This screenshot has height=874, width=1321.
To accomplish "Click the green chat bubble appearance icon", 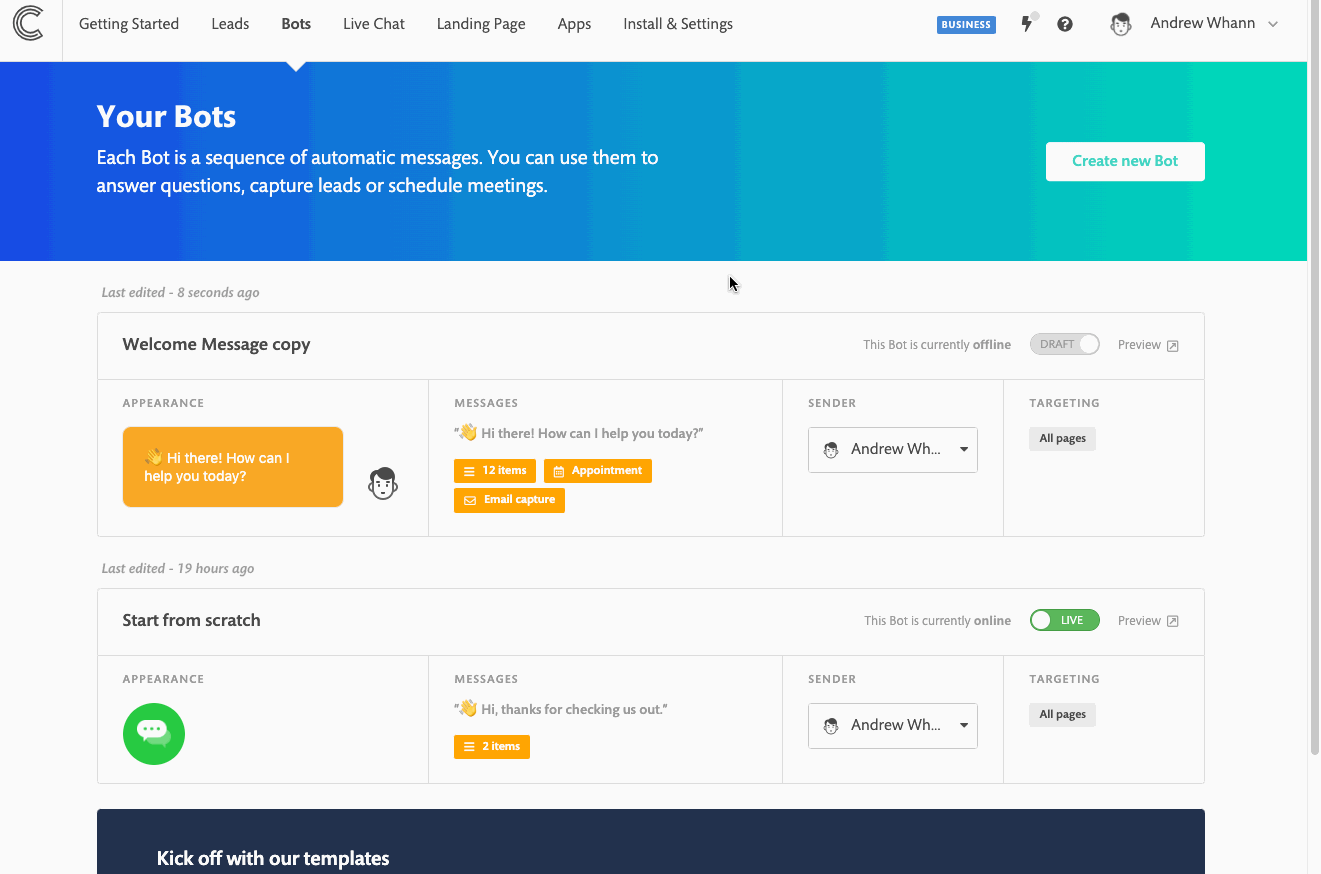I will (x=153, y=733).
